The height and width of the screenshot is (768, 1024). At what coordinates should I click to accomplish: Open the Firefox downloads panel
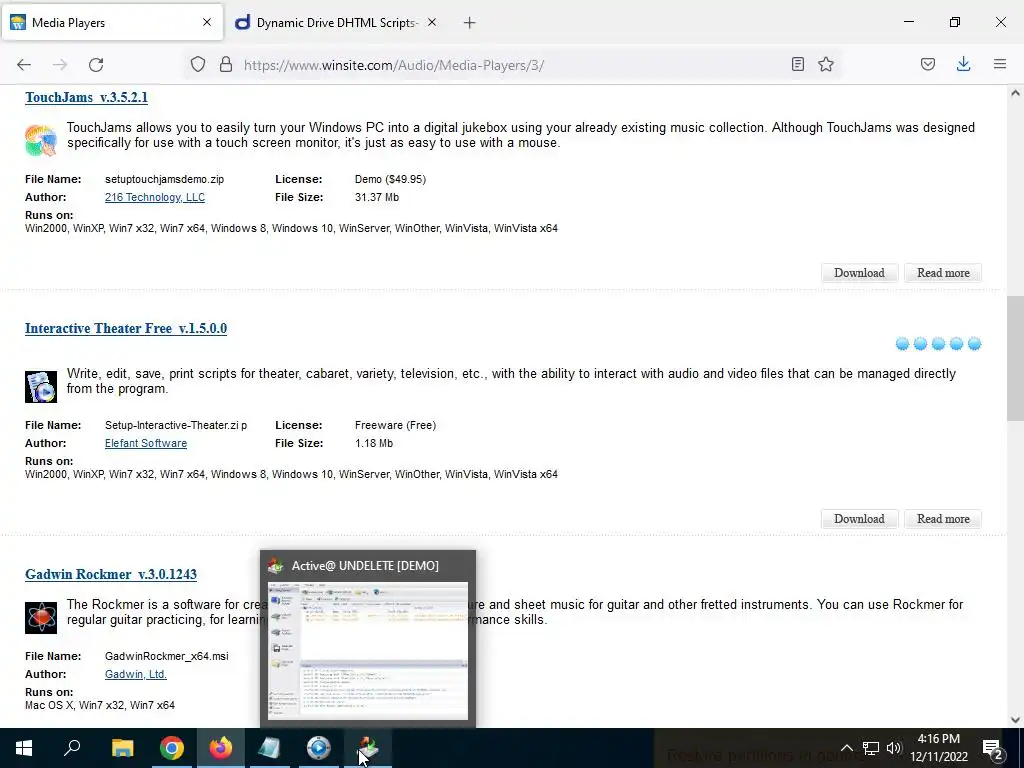963,64
